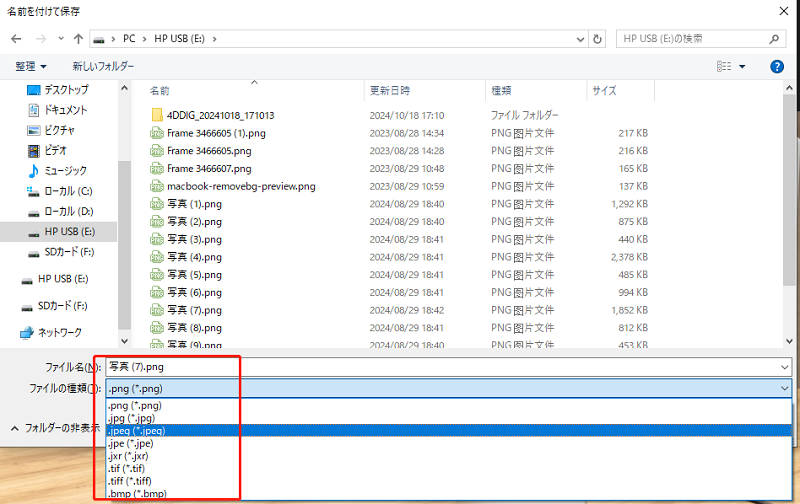Select the file macbook-removebg-preview.png

[241, 186]
